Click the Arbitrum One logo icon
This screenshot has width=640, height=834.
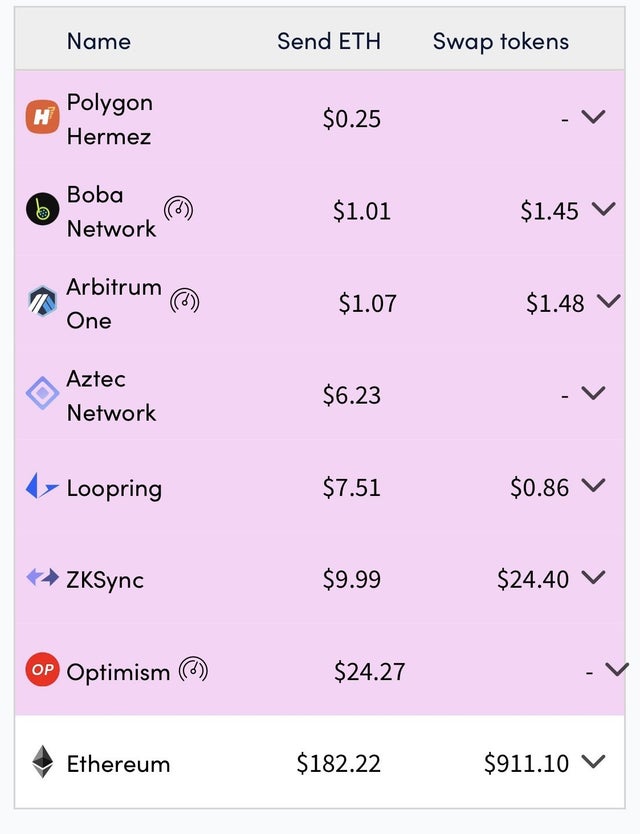click(43, 301)
